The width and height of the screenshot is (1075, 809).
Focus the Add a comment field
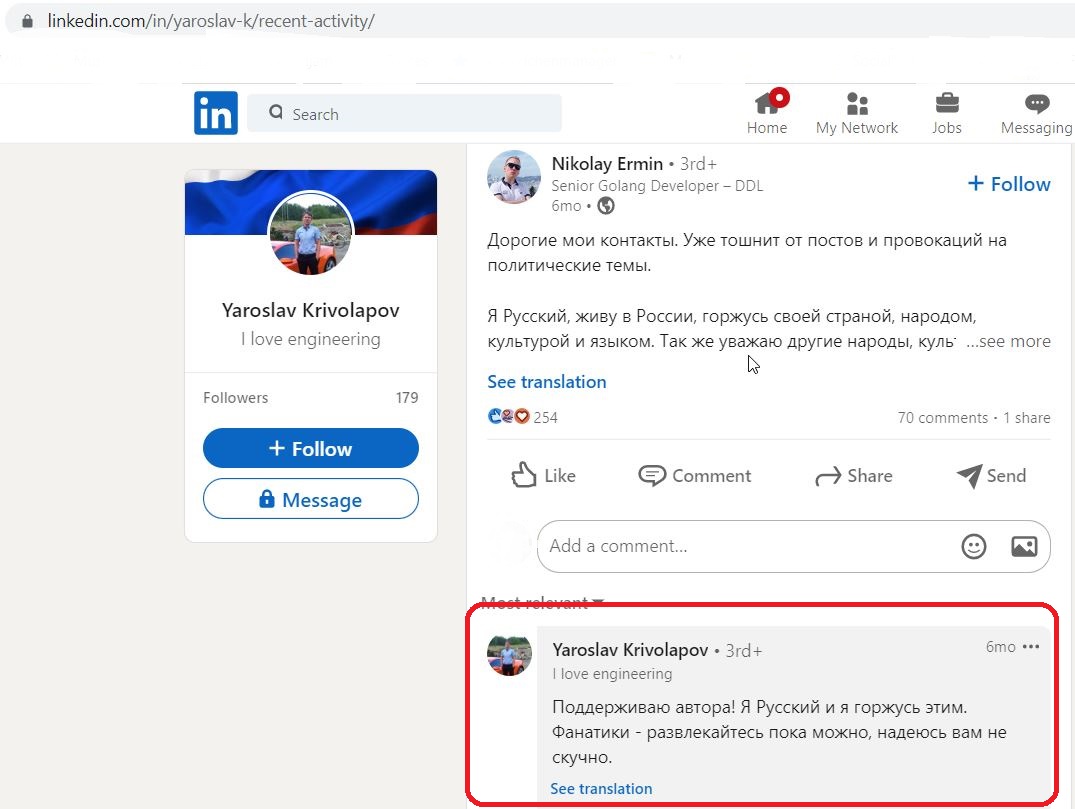pyautogui.click(x=794, y=546)
